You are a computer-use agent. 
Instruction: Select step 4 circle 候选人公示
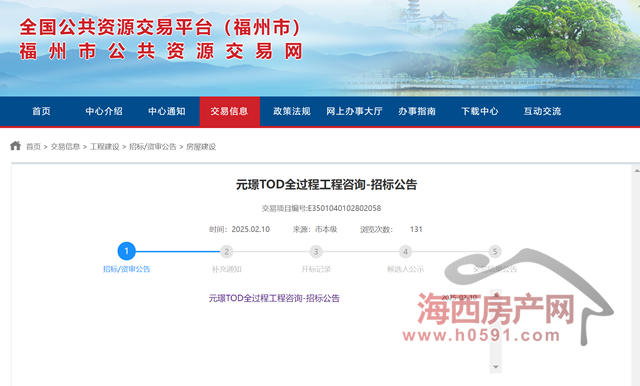click(x=405, y=252)
